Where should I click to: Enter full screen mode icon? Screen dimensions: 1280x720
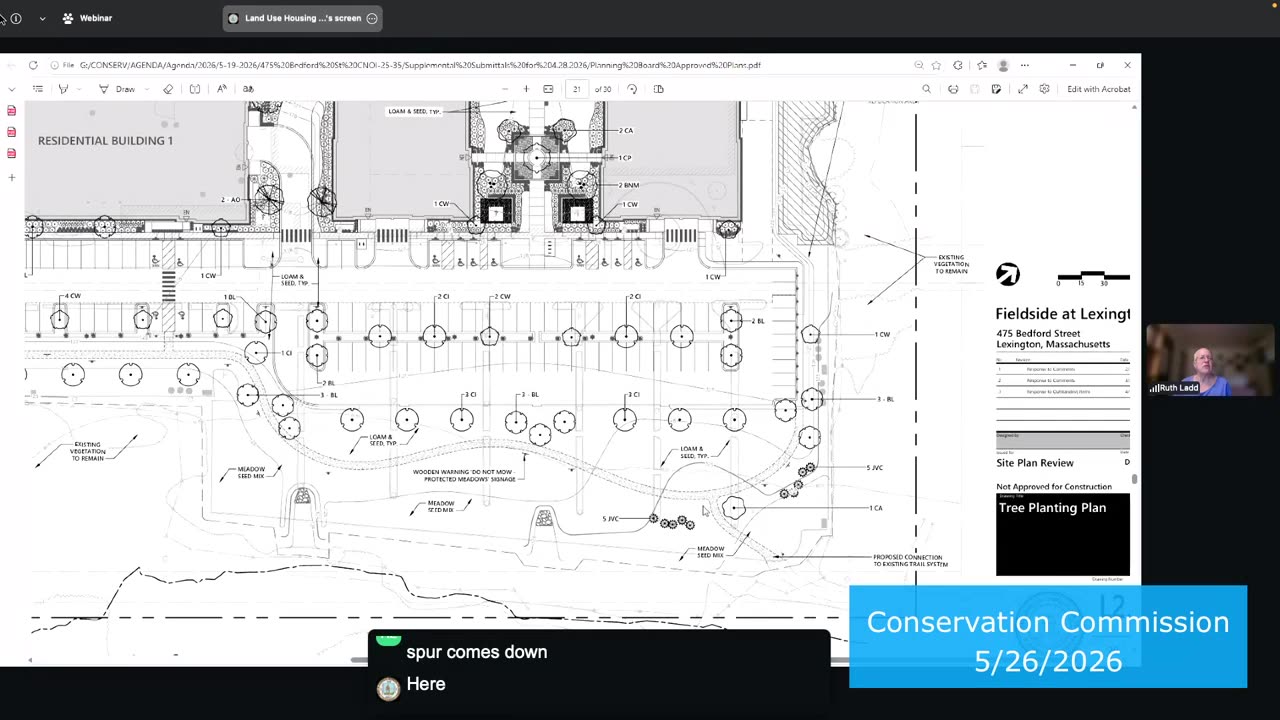pos(1023,89)
